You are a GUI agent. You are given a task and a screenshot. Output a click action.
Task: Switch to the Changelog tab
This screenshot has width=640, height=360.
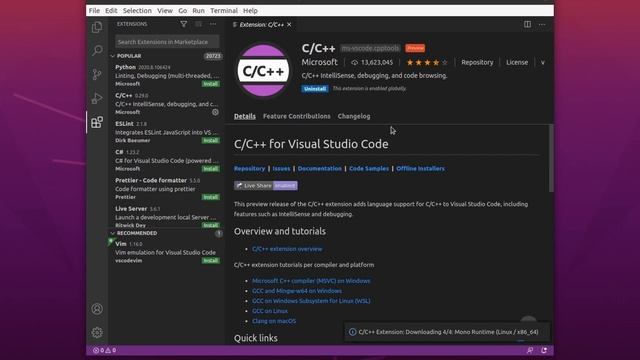coord(354,116)
